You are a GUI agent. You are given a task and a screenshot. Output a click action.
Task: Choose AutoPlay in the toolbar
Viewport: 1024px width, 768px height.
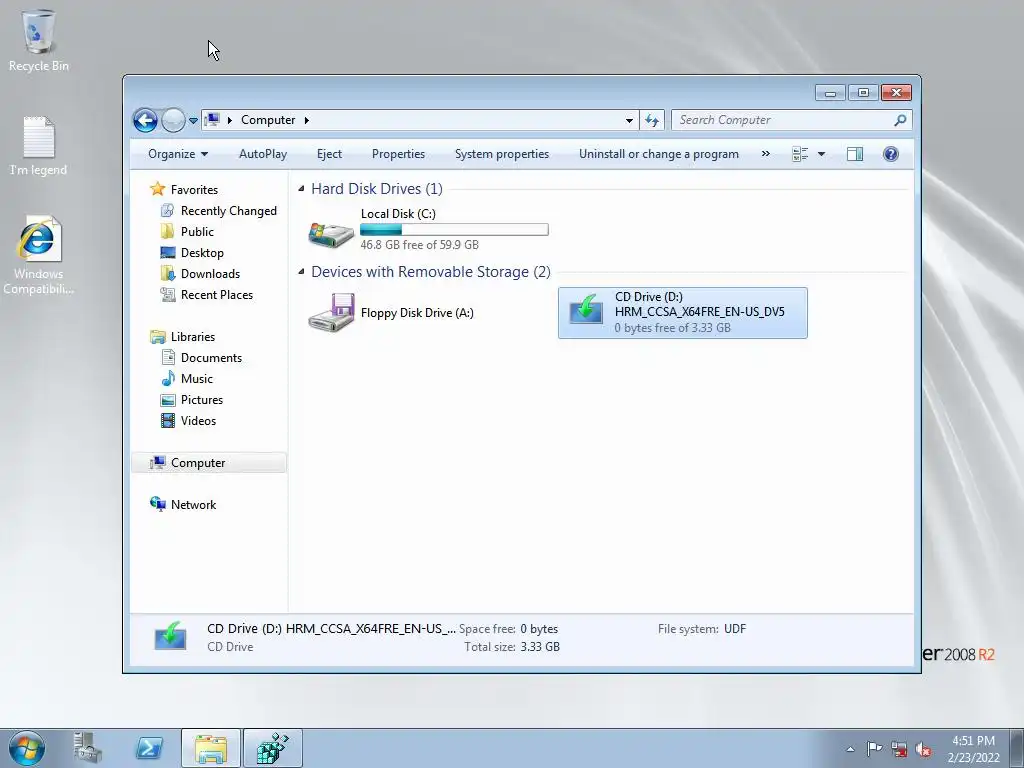click(263, 154)
